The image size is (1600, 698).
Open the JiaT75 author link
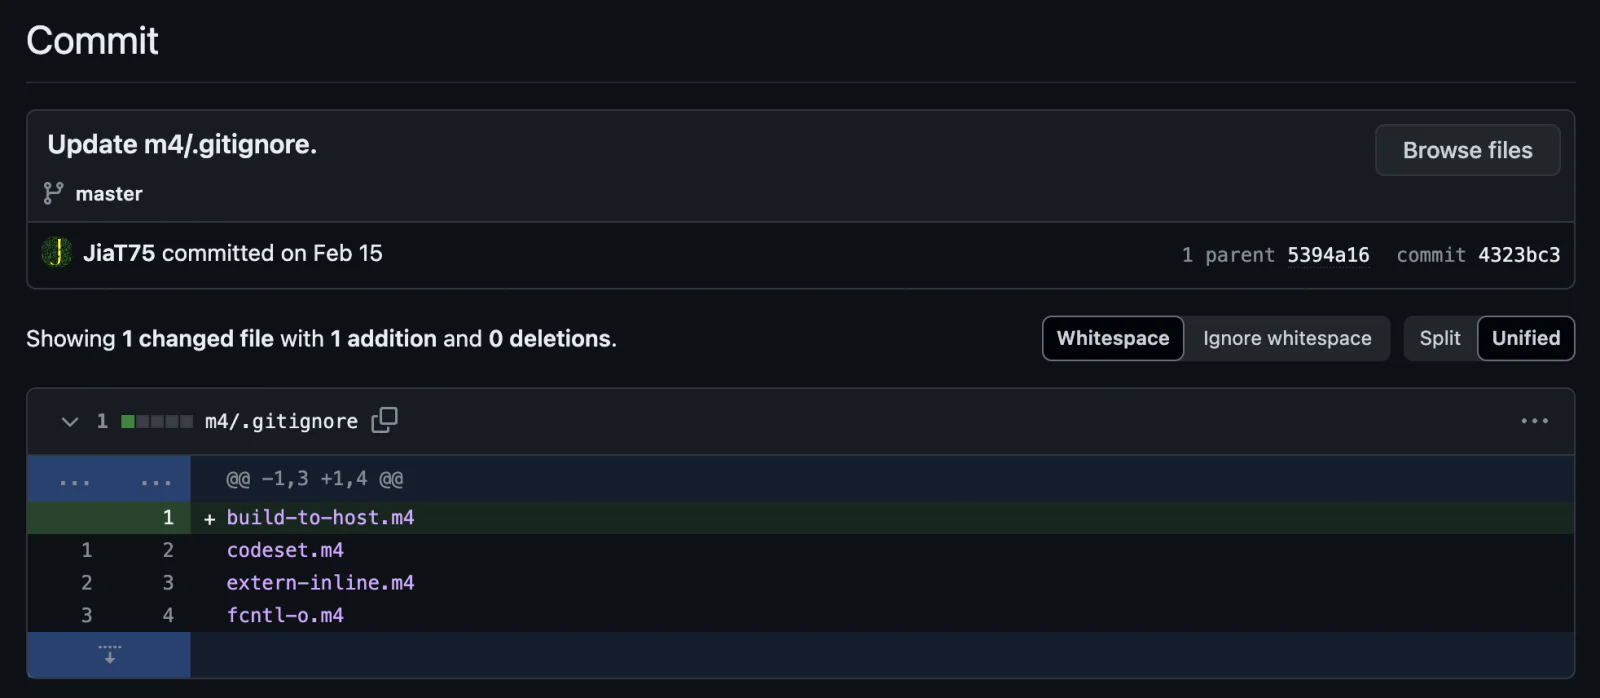(119, 253)
